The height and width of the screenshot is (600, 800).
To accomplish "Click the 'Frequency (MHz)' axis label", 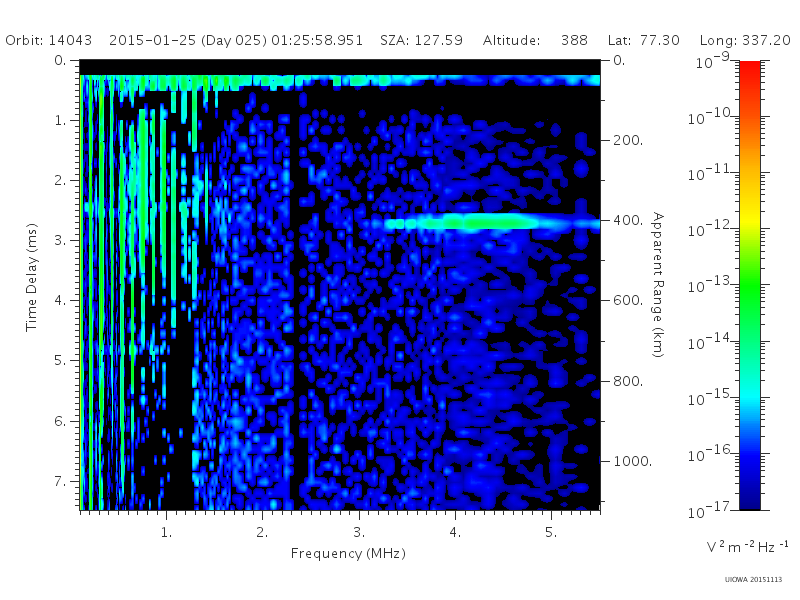I will click(348, 554).
